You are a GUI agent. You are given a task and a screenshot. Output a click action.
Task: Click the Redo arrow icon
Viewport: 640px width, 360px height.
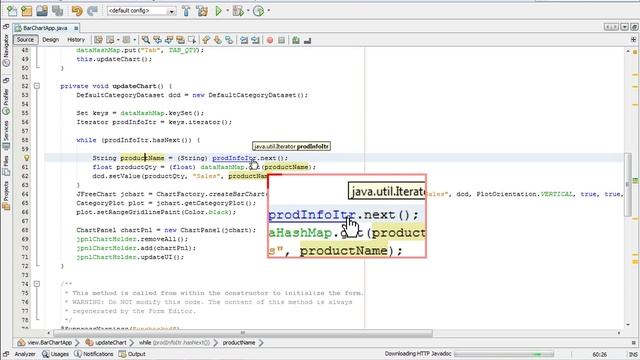[x=92, y=11]
